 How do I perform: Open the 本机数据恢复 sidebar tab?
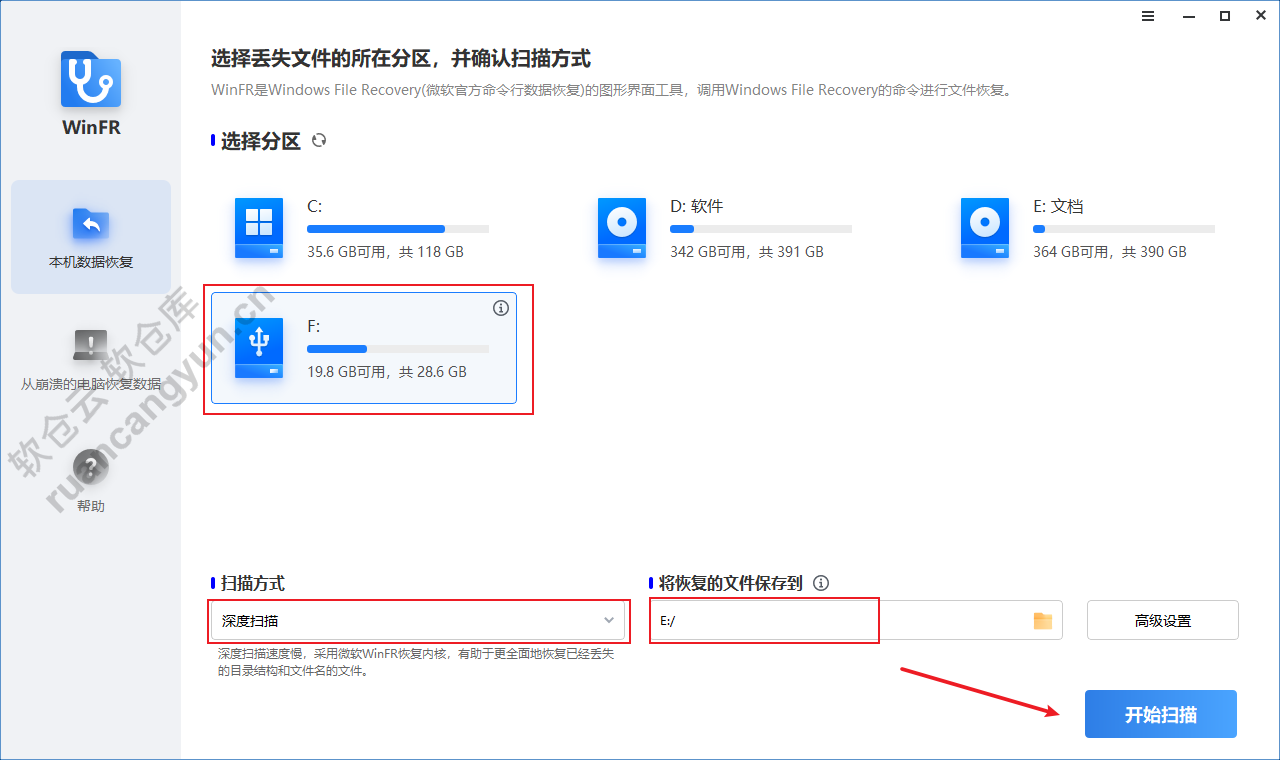pos(91,237)
